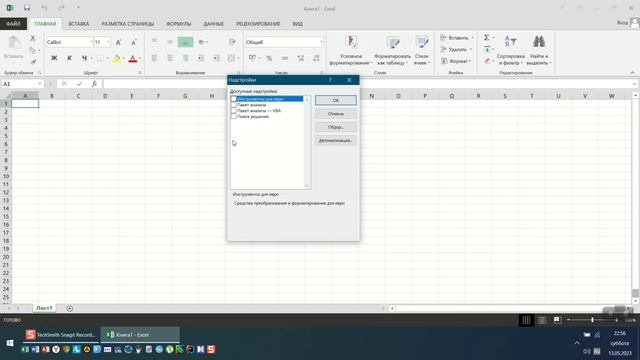Viewport: 640px width, 360px height.
Task: Click the highlighted middle-align icon
Action: point(185,42)
